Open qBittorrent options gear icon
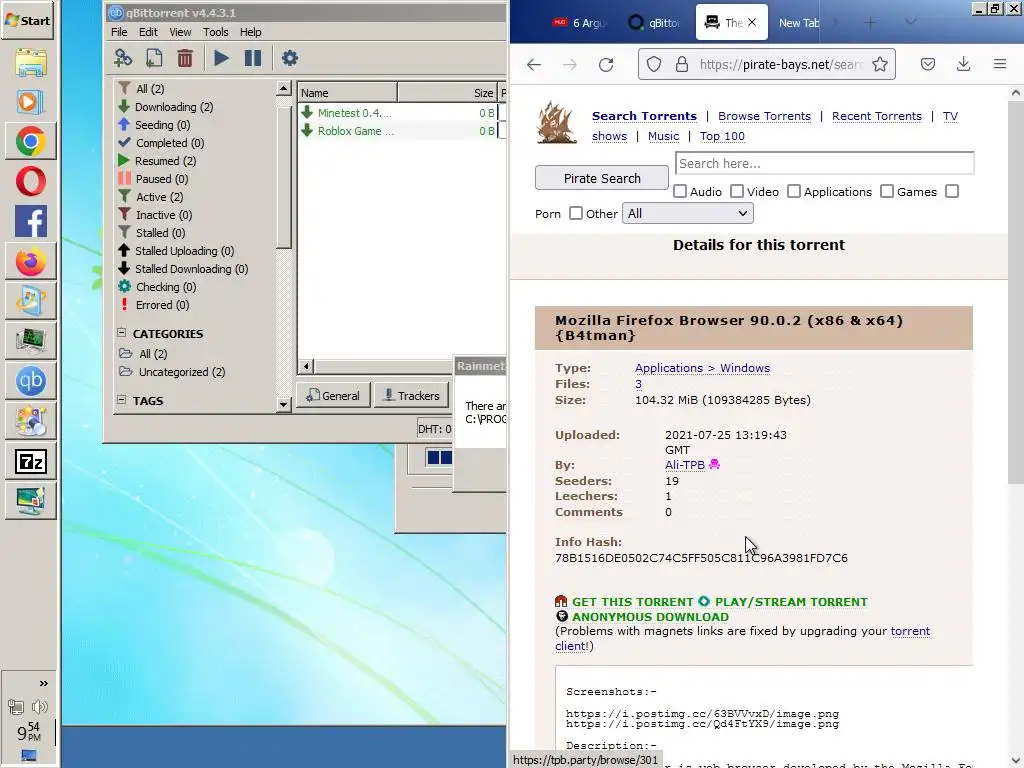This screenshot has height=768, width=1024. (289, 58)
